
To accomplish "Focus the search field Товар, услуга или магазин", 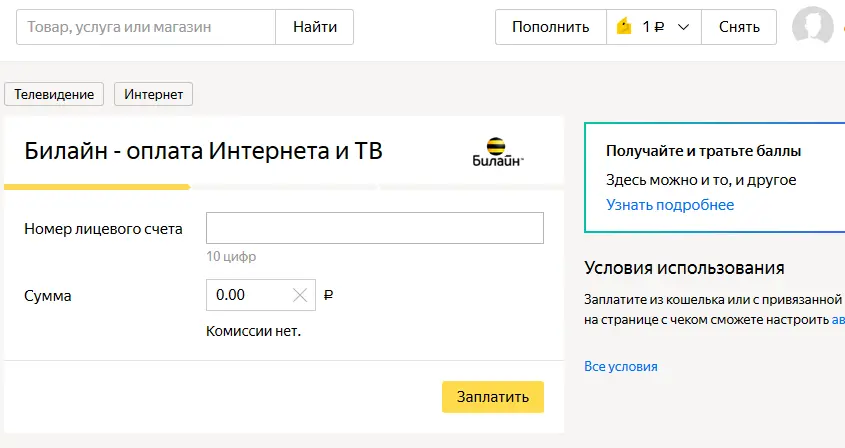I will coord(146,27).
